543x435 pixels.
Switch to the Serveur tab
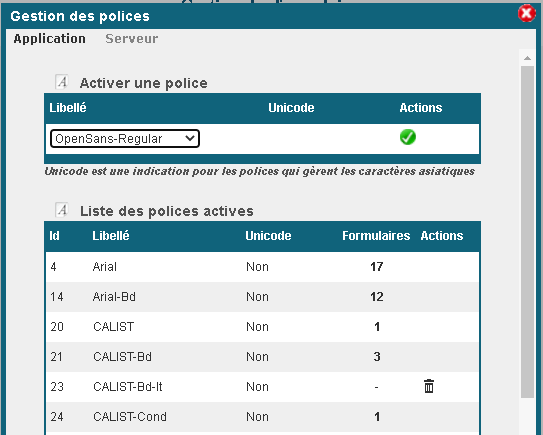(x=132, y=39)
